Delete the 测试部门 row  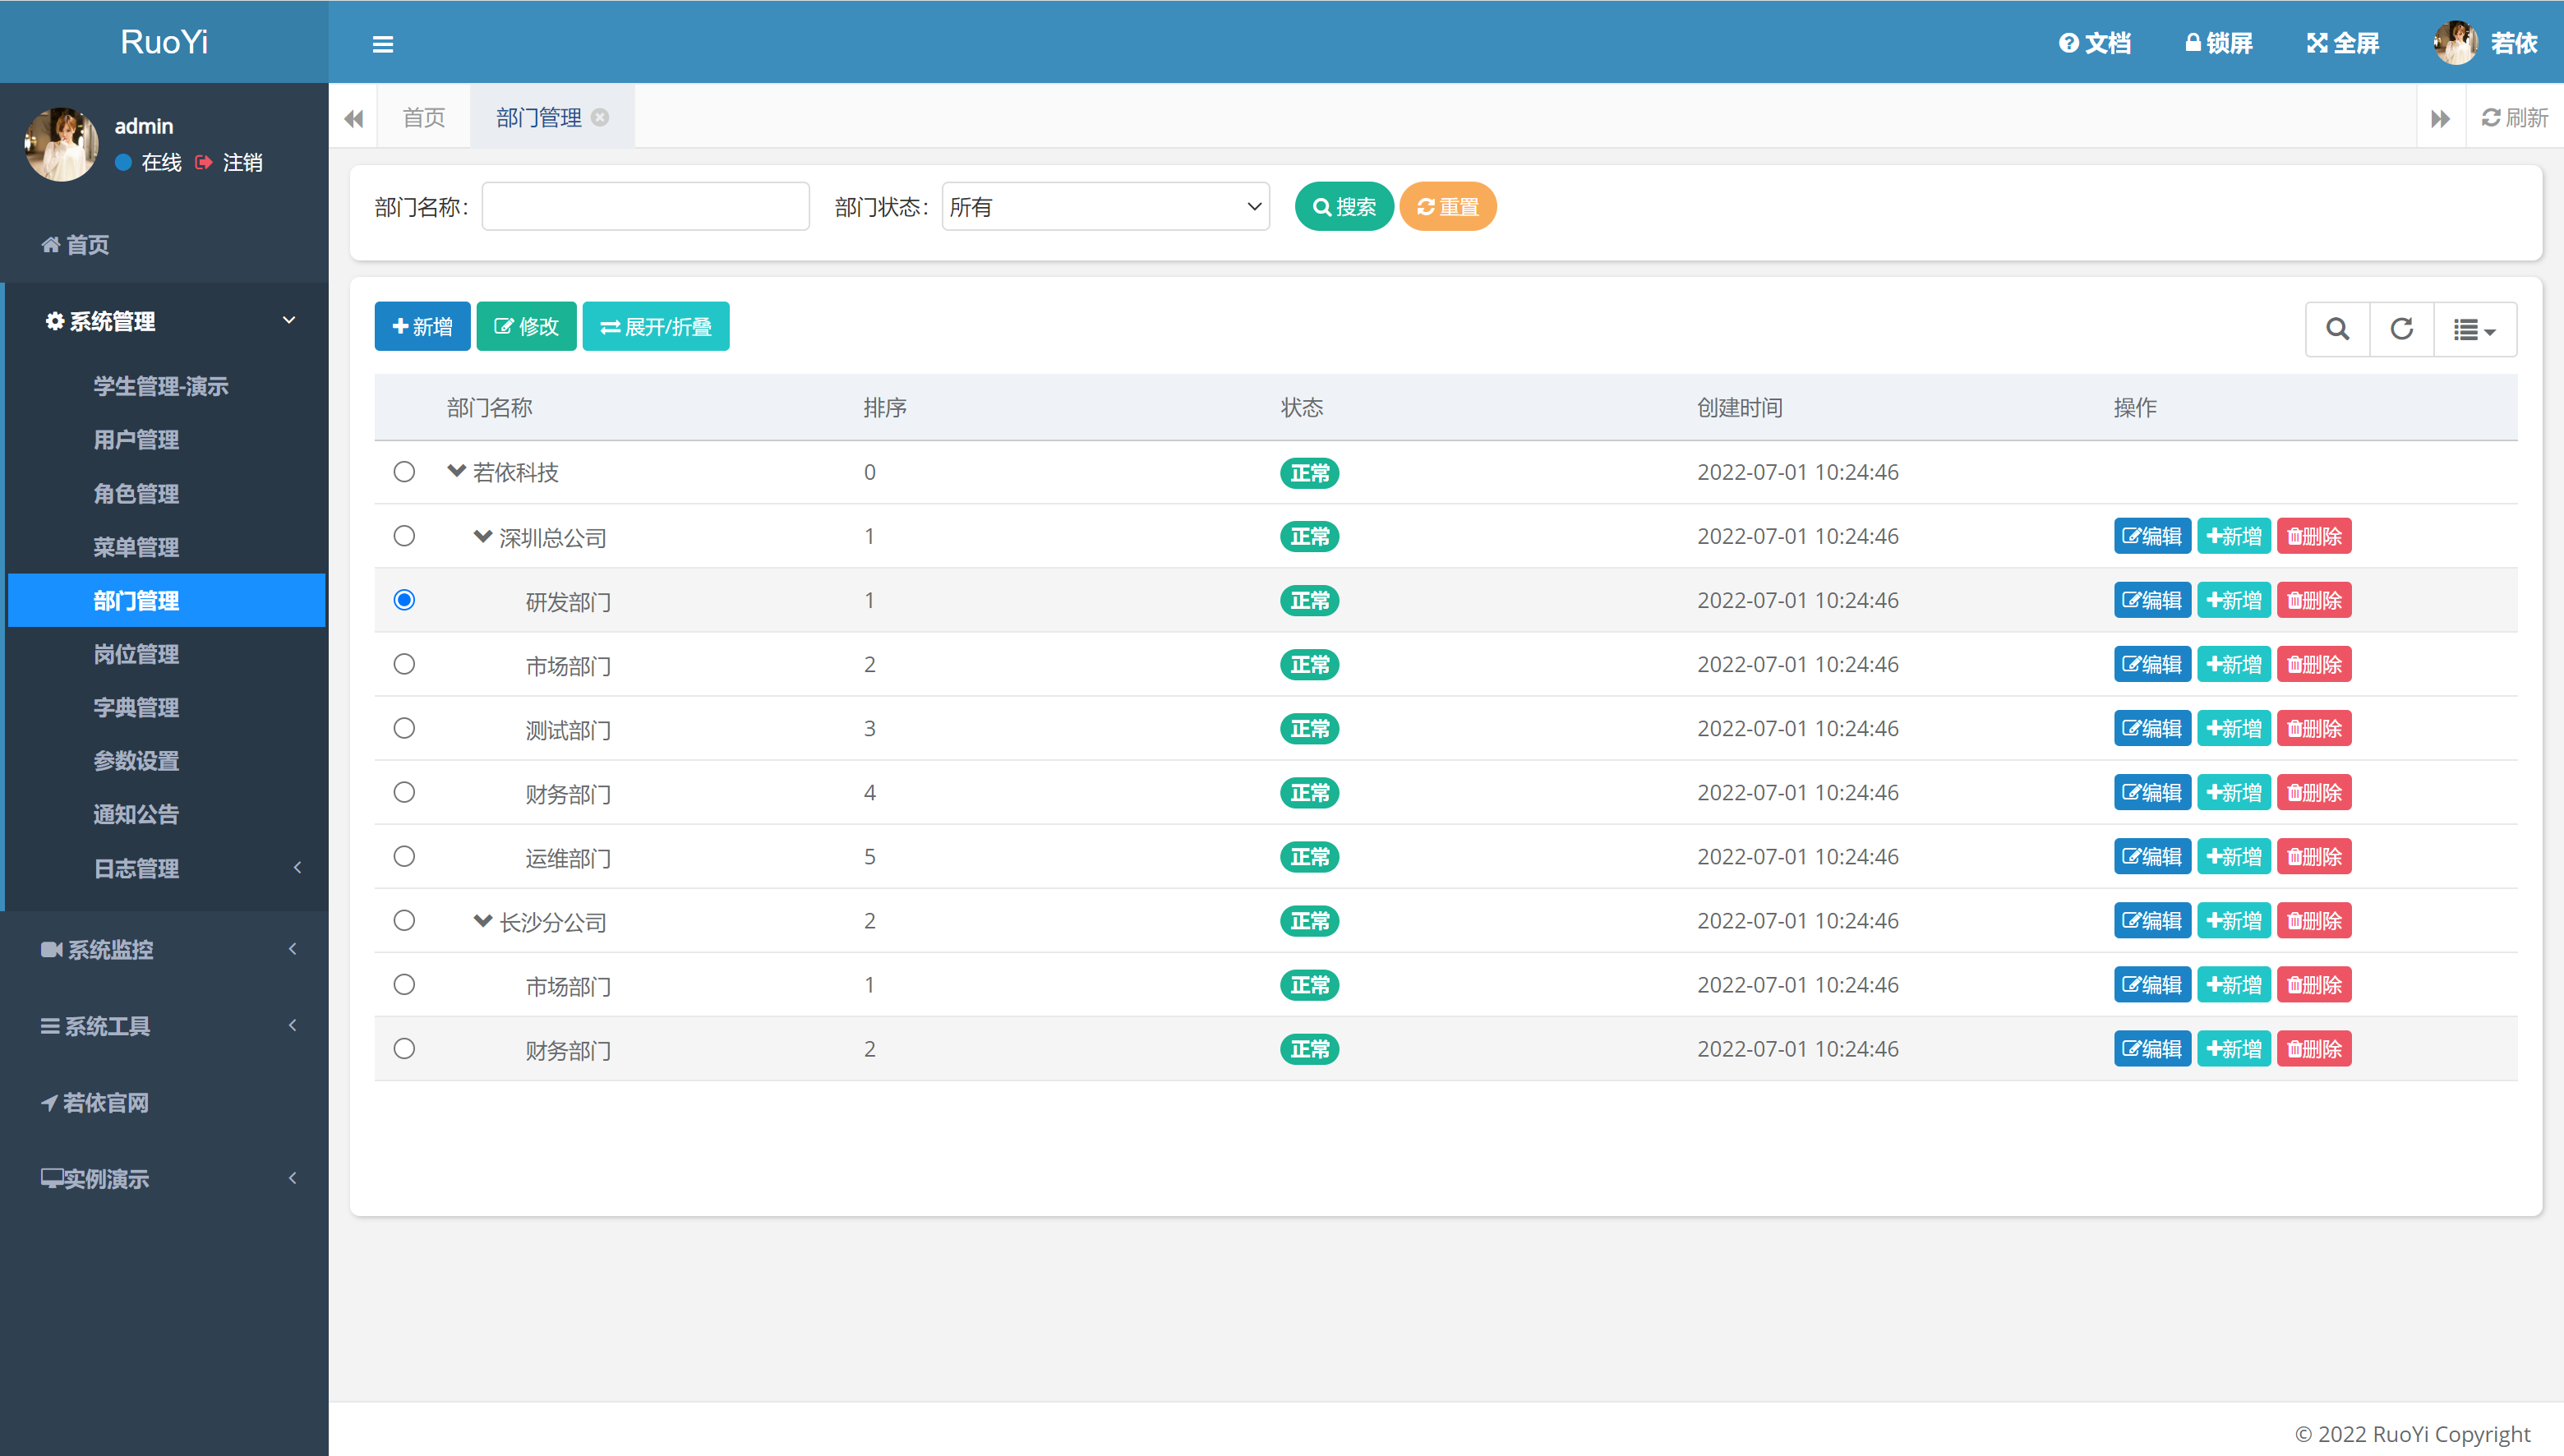click(2314, 728)
